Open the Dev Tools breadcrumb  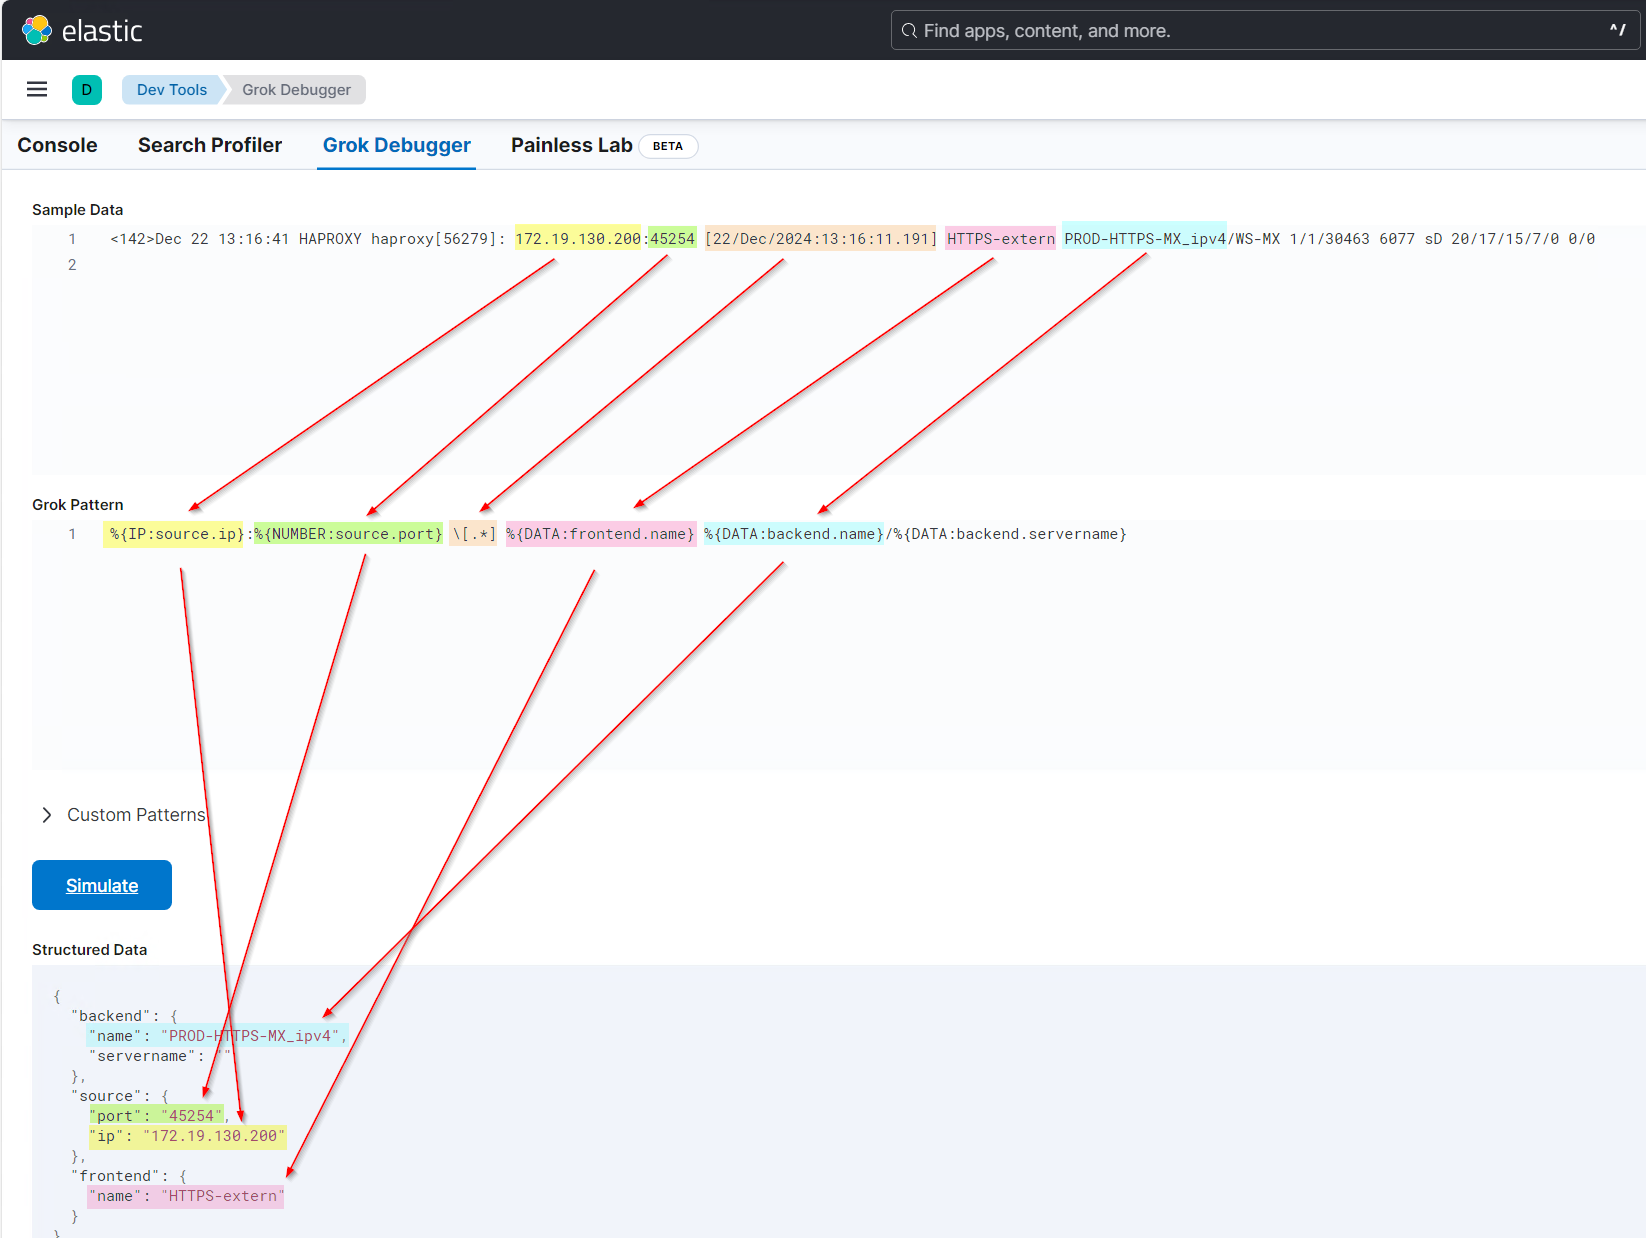[x=171, y=89]
